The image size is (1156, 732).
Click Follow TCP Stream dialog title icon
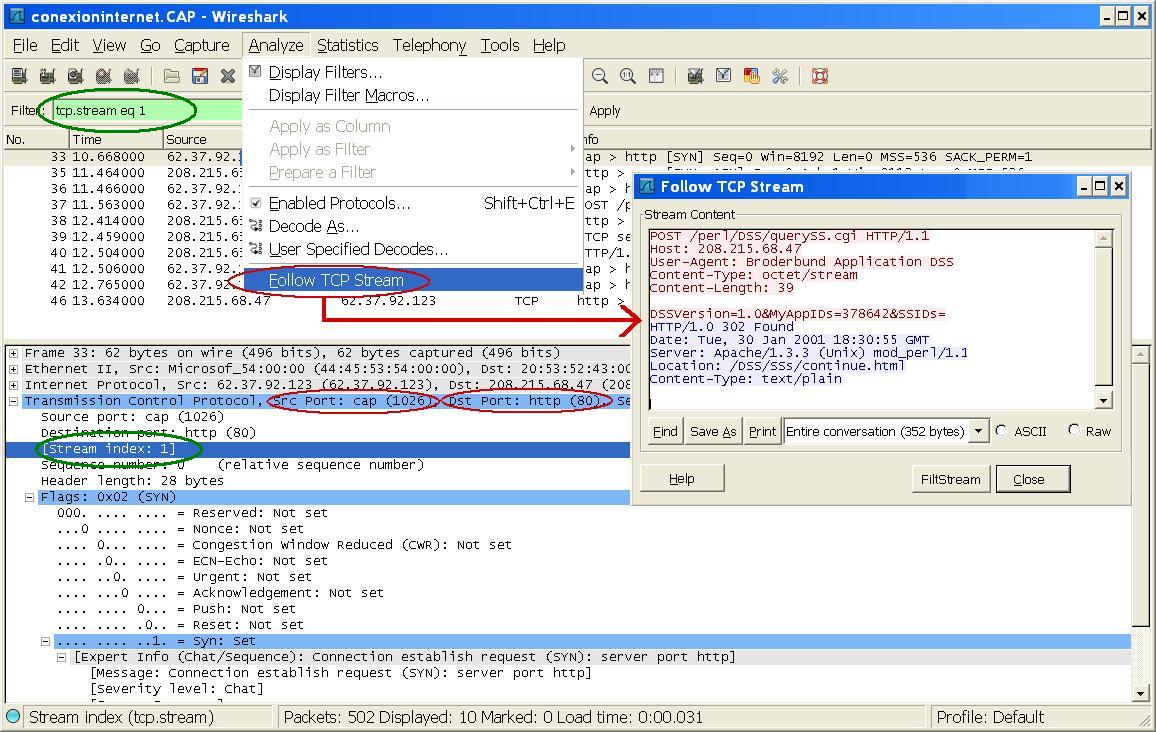coord(648,187)
